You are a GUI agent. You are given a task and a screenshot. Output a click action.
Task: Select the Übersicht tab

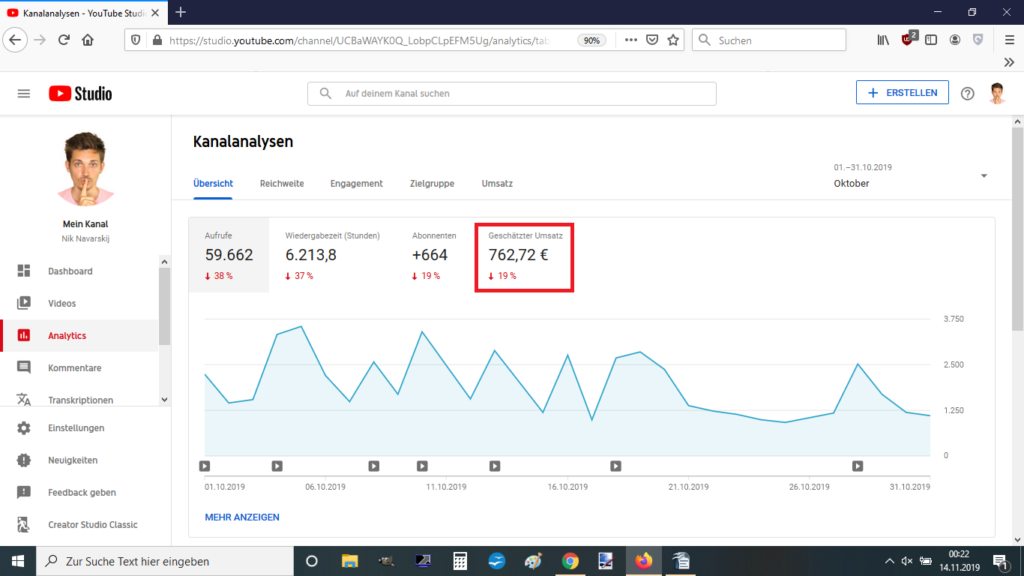pos(213,184)
